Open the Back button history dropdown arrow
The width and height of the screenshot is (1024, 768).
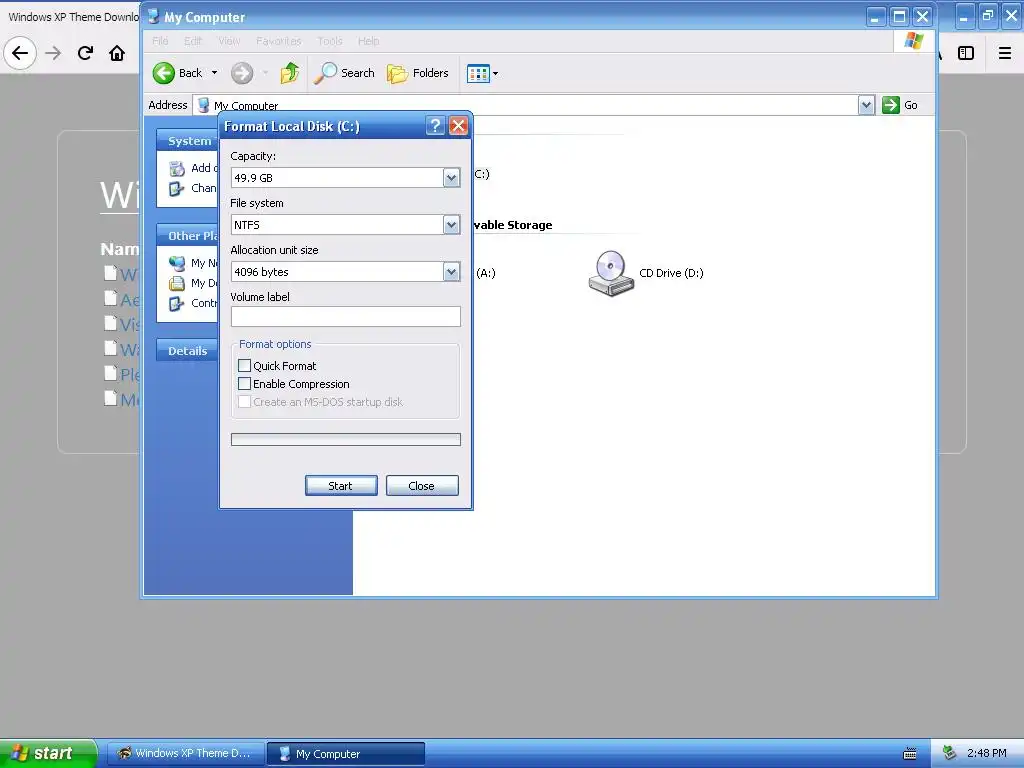tap(214, 73)
